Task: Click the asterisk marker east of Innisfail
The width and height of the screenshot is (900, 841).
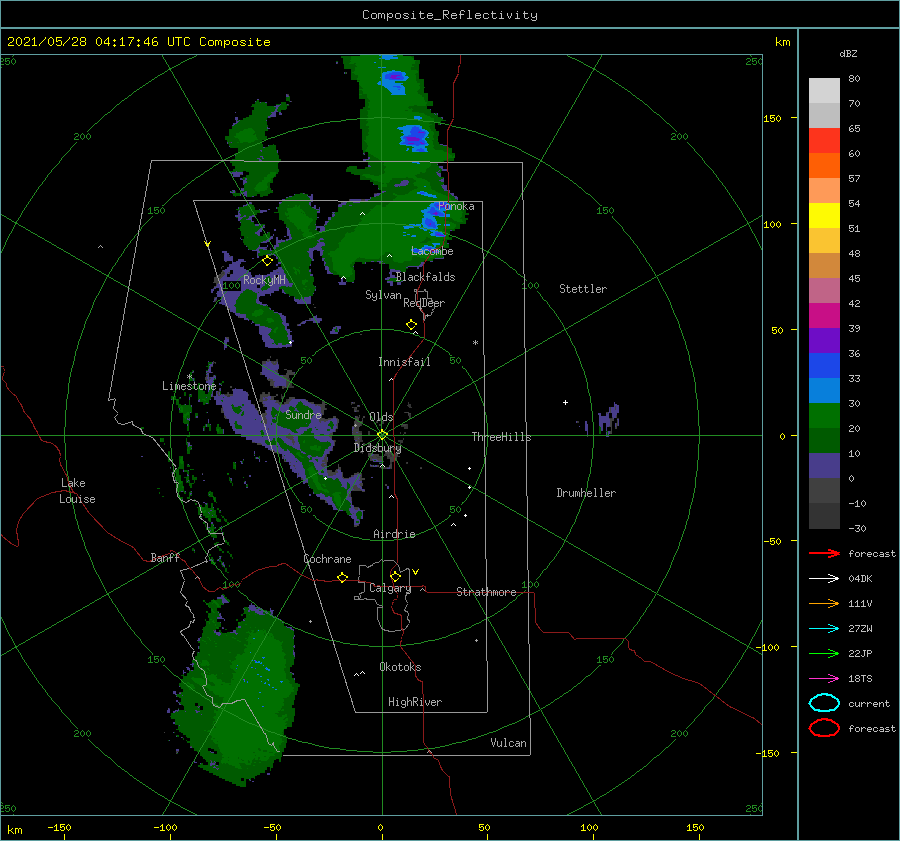Action: (475, 343)
